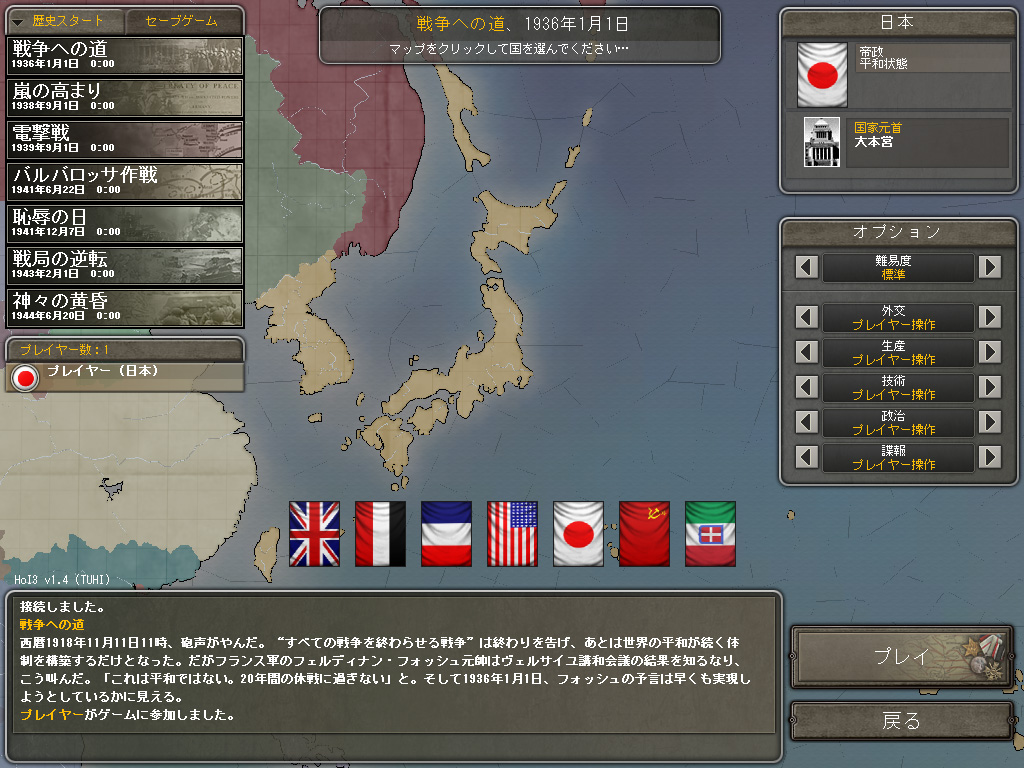Screen dimensions: 1024x768
Task: Select the Soviet Union red flag
Action: click(x=644, y=534)
